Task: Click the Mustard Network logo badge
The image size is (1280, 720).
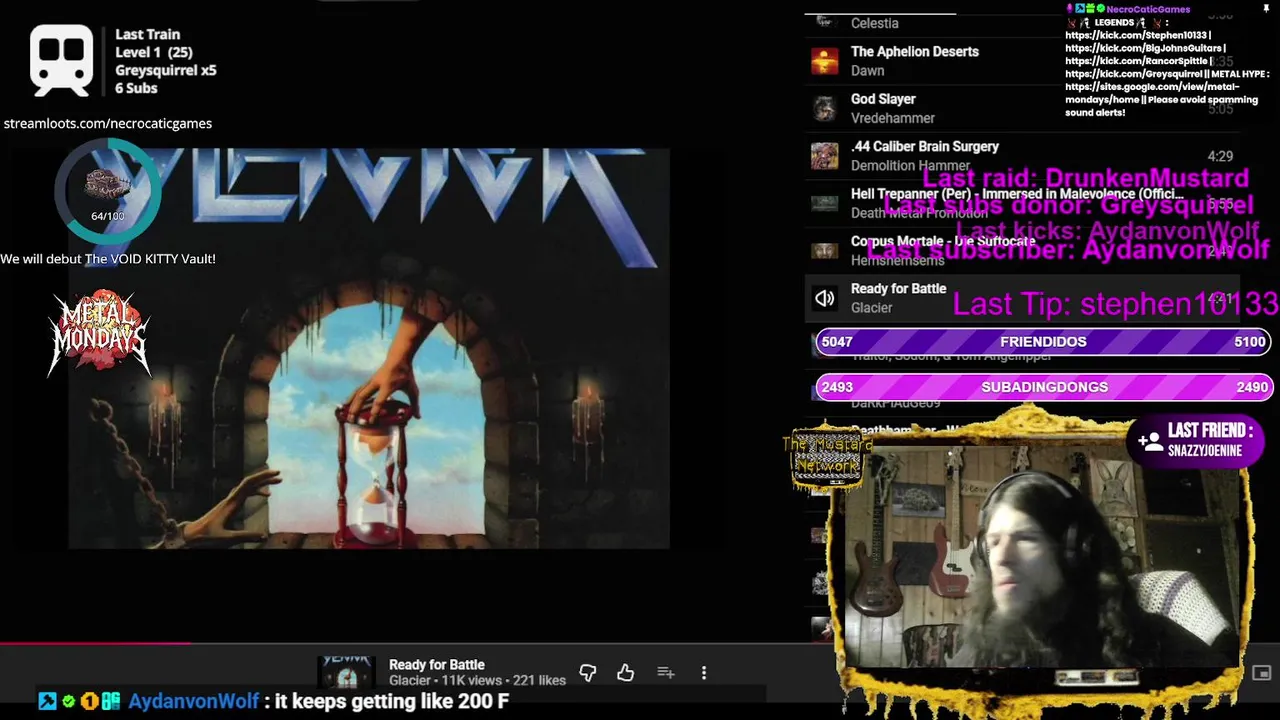Action: (827, 458)
